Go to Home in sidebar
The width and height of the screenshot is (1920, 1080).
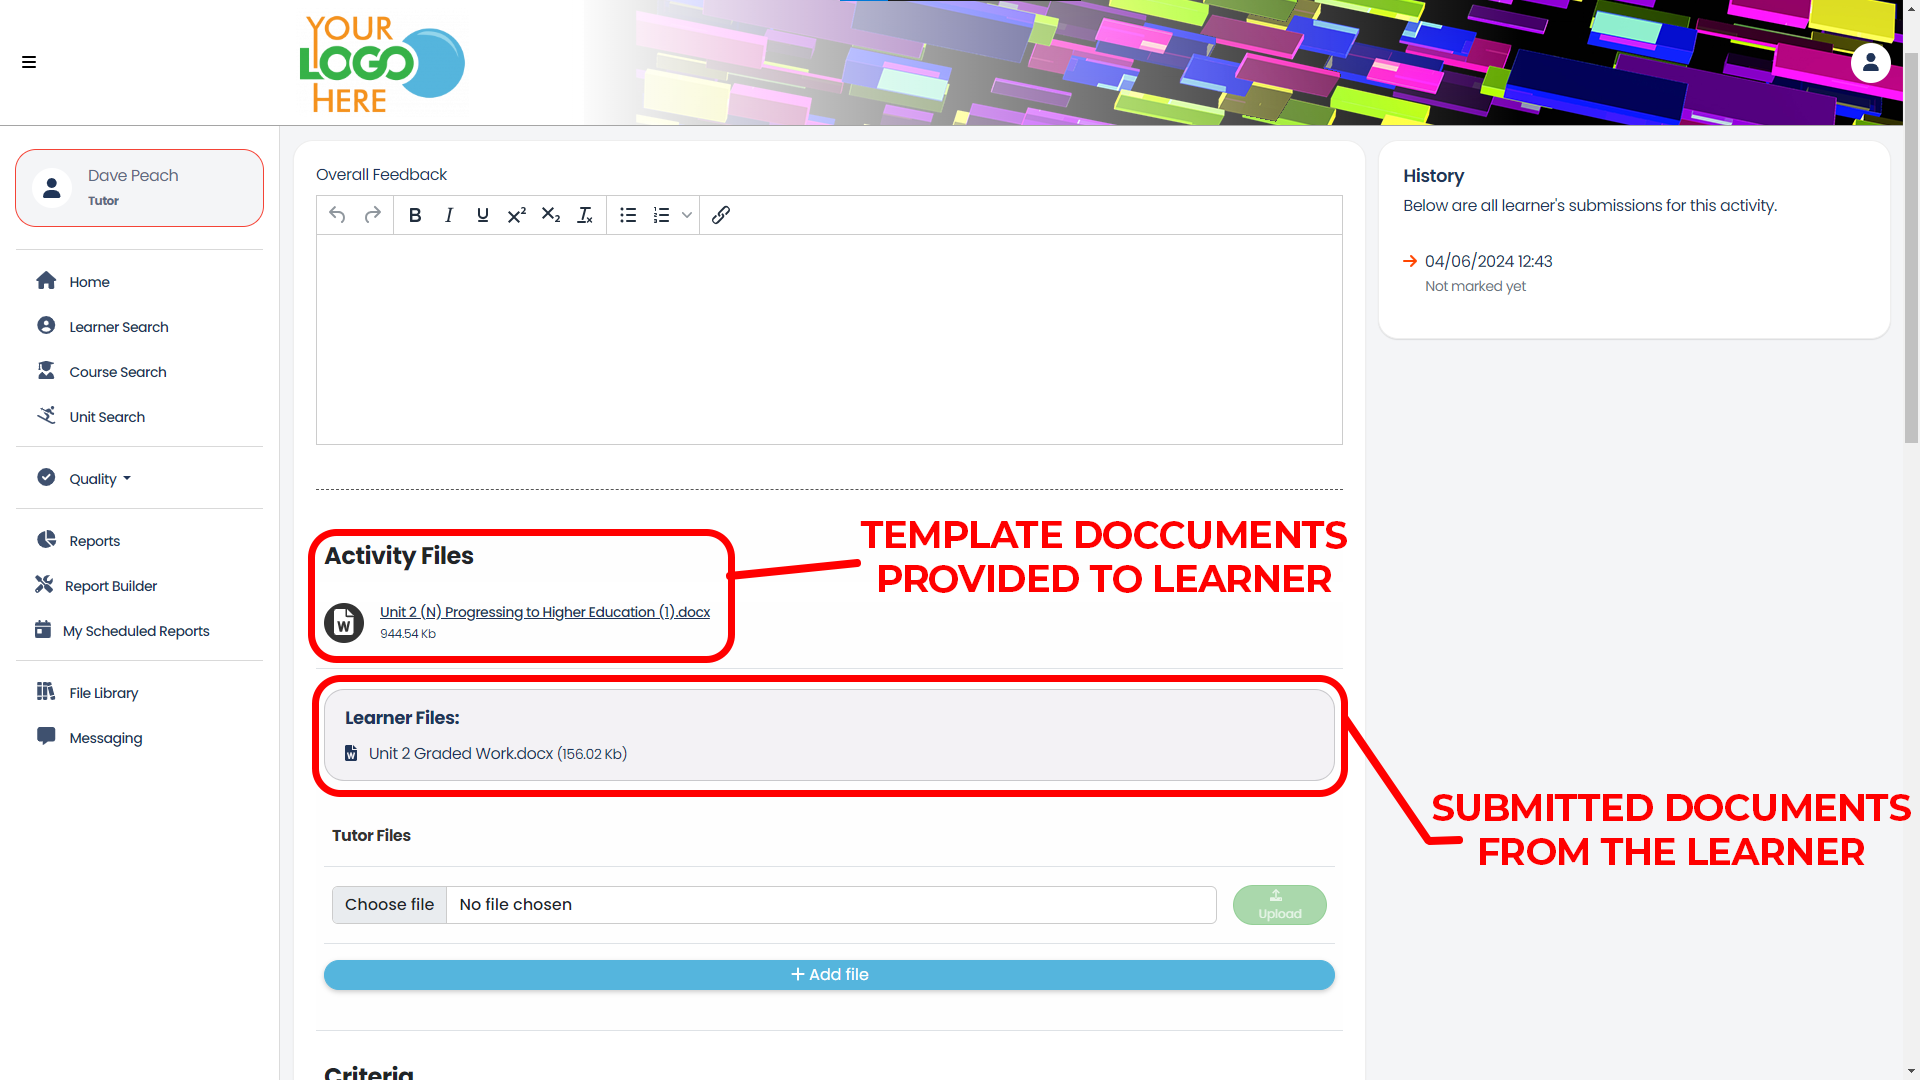pyautogui.click(x=89, y=282)
